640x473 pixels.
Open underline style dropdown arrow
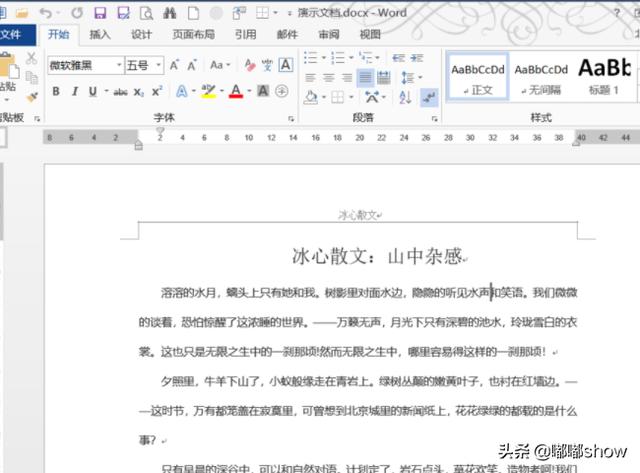click(107, 91)
